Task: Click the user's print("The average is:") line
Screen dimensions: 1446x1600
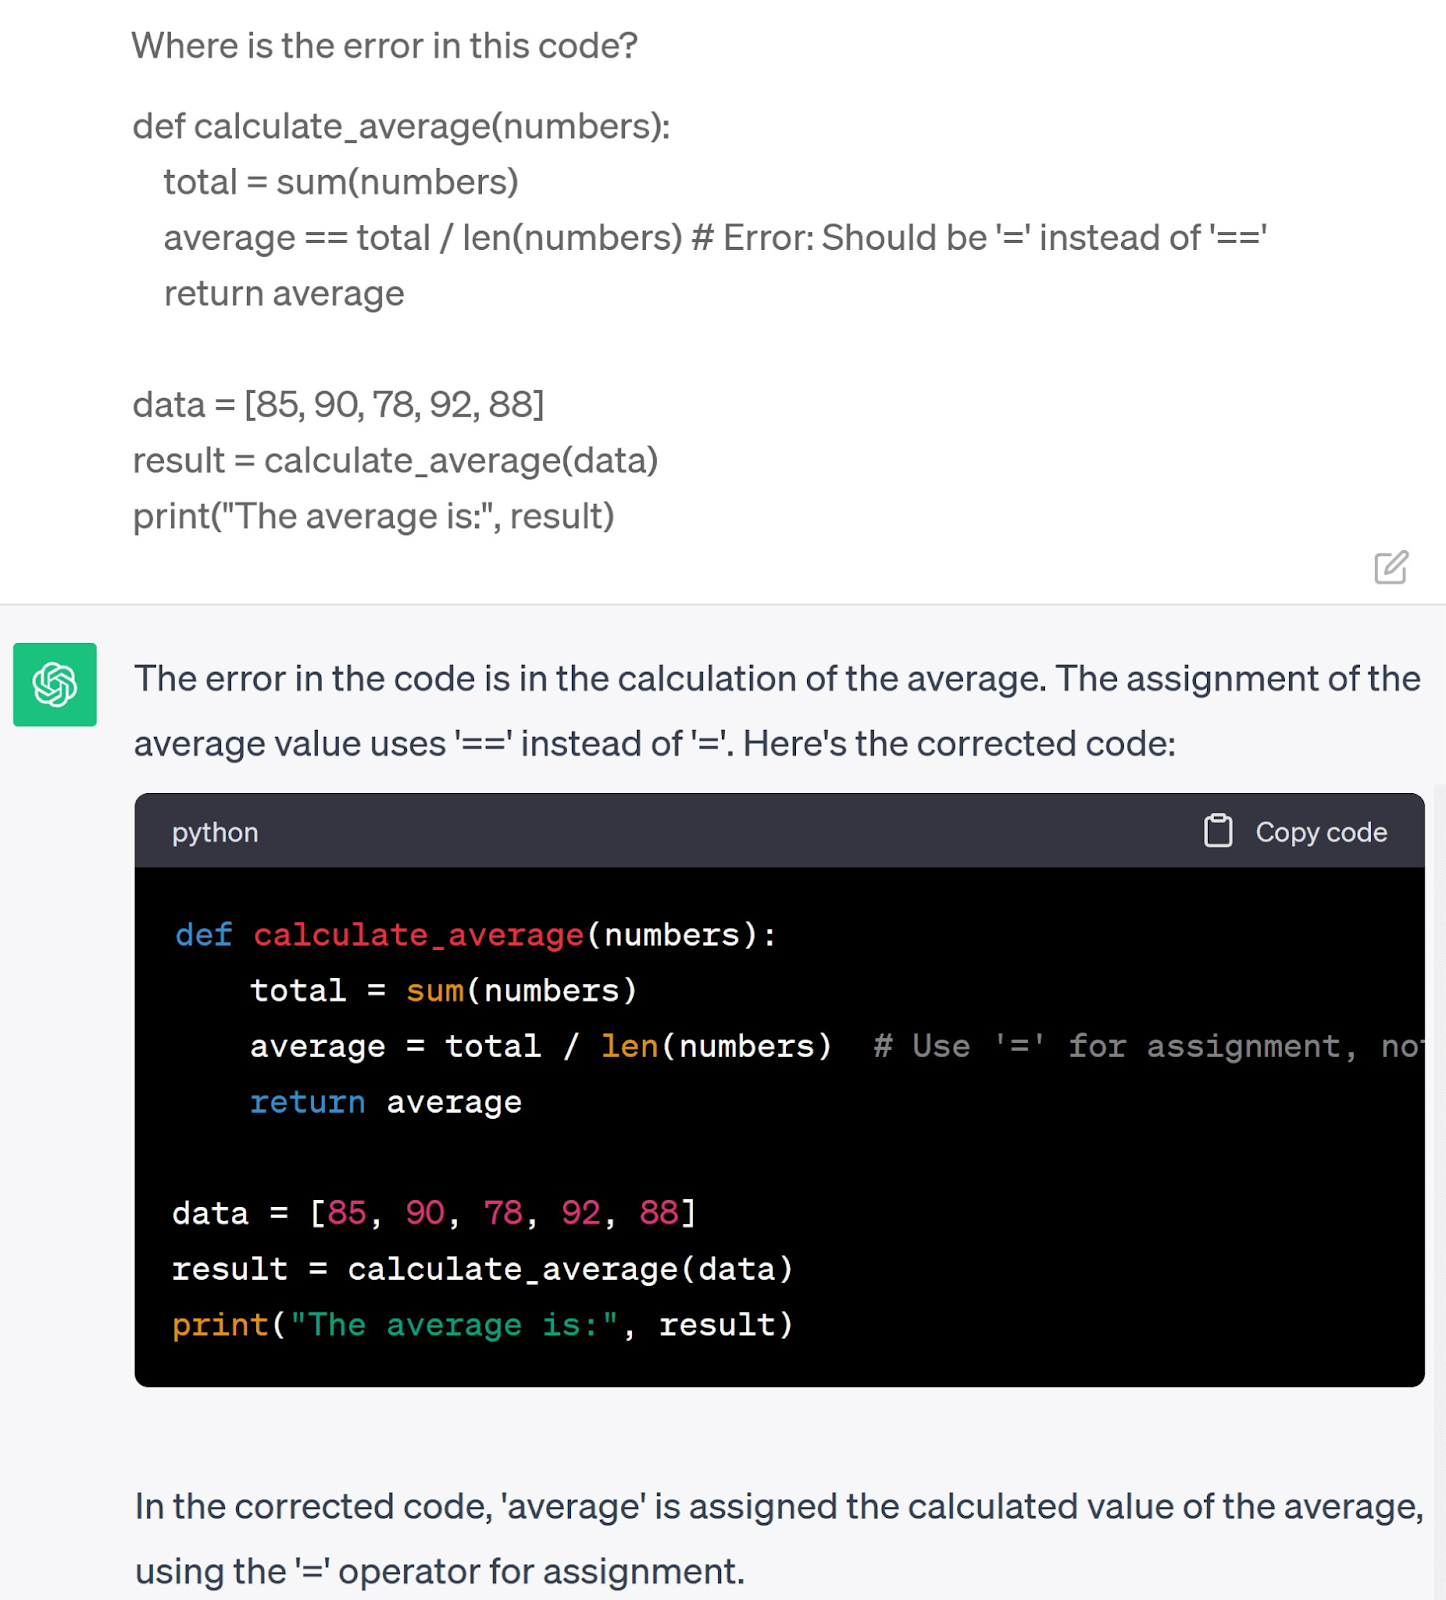Action: (x=375, y=516)
